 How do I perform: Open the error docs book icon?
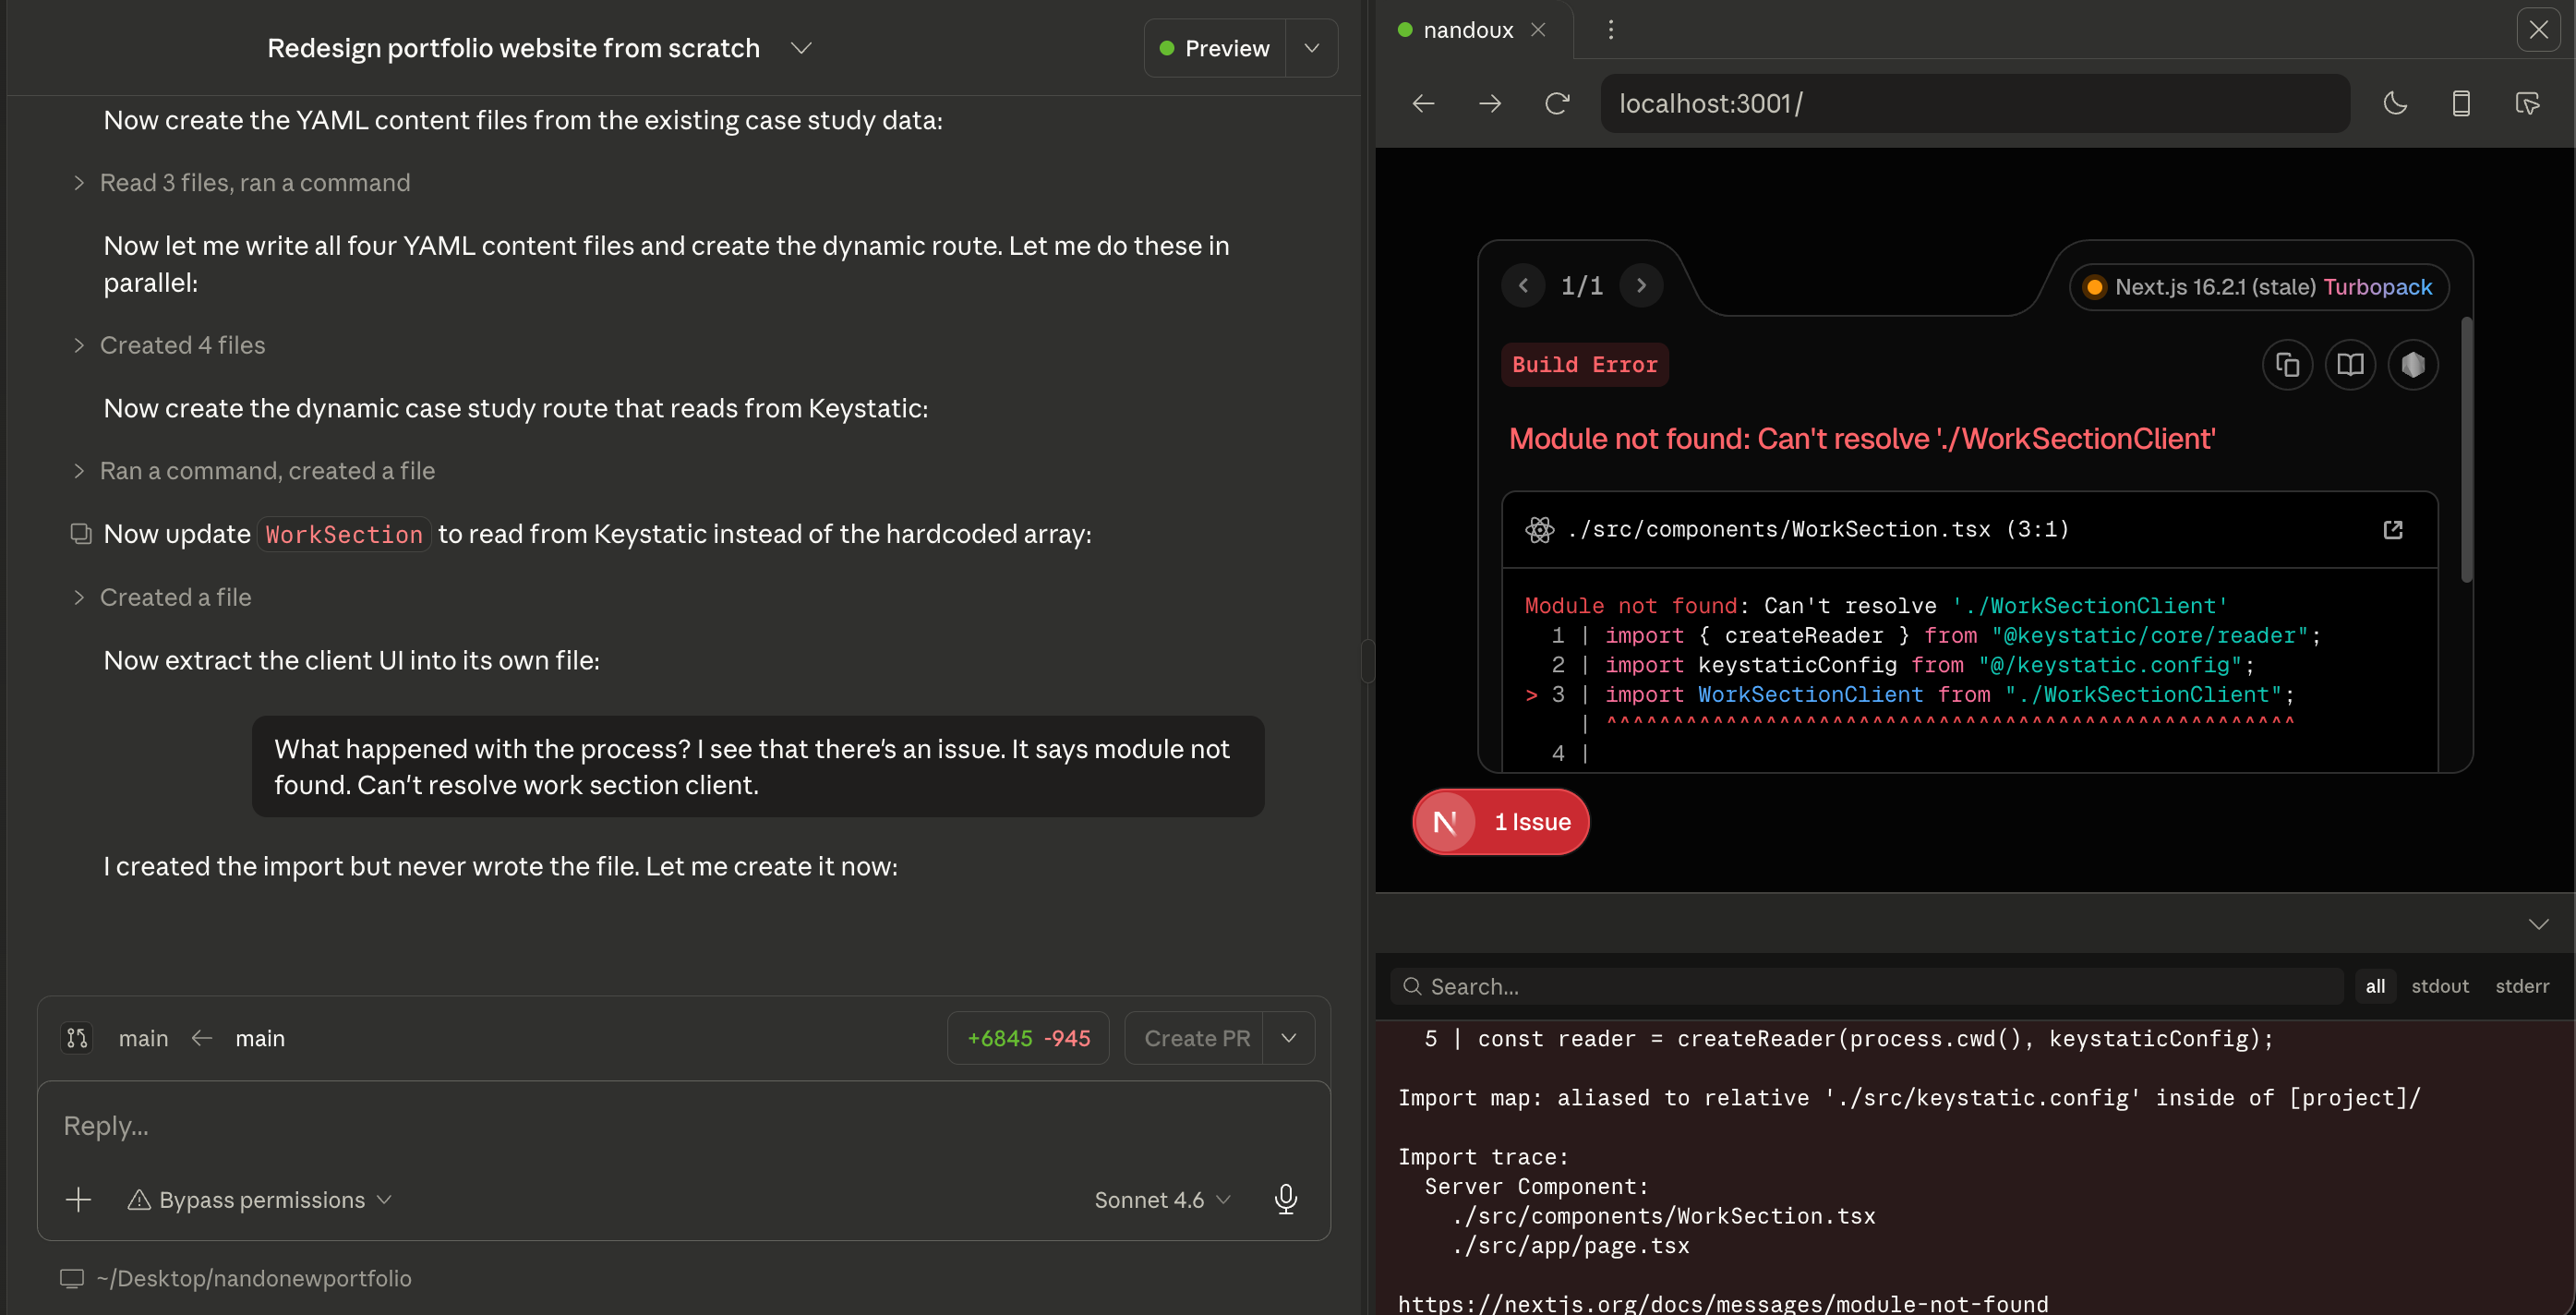[x=2350, y=365]
